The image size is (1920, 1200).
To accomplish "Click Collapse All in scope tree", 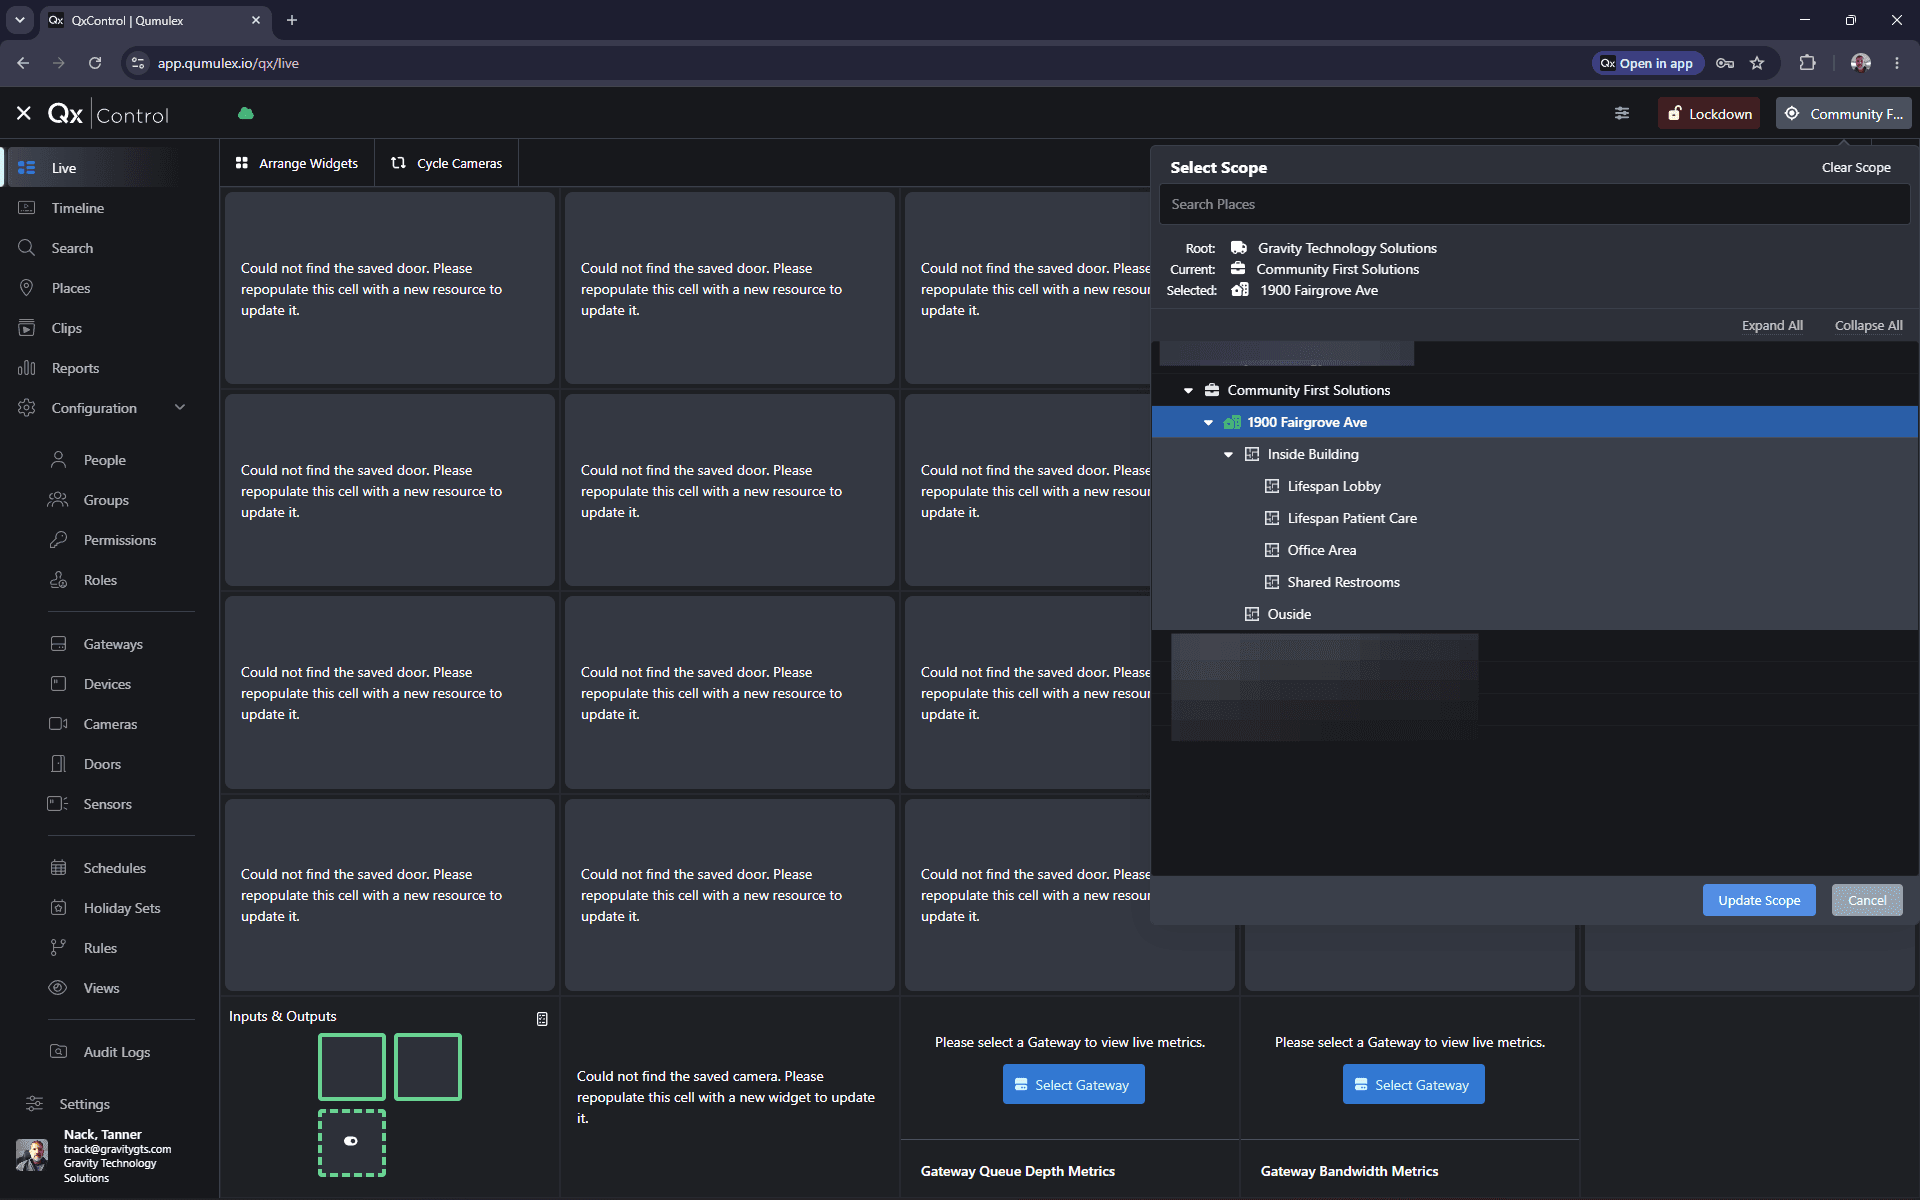I will pos(1868,326).
